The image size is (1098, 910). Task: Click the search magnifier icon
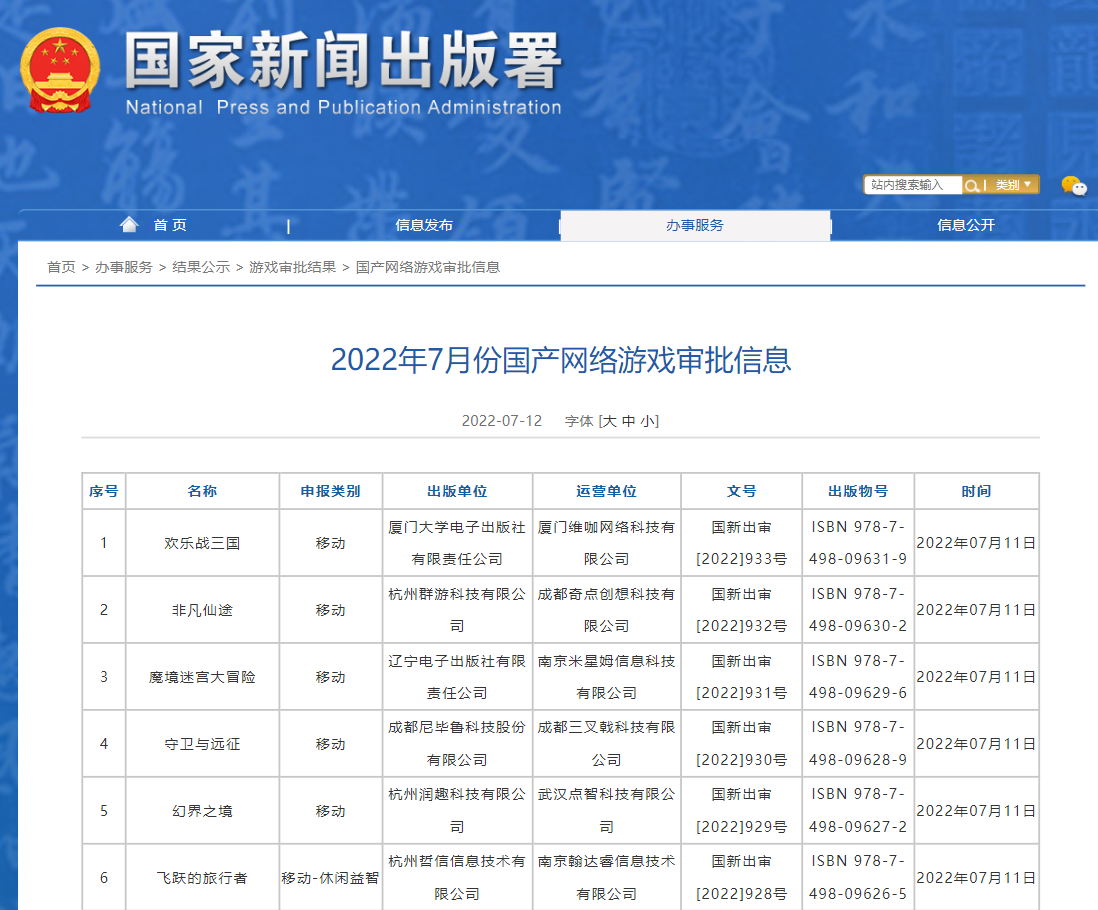pyautogui.click(x=971, y=185)
